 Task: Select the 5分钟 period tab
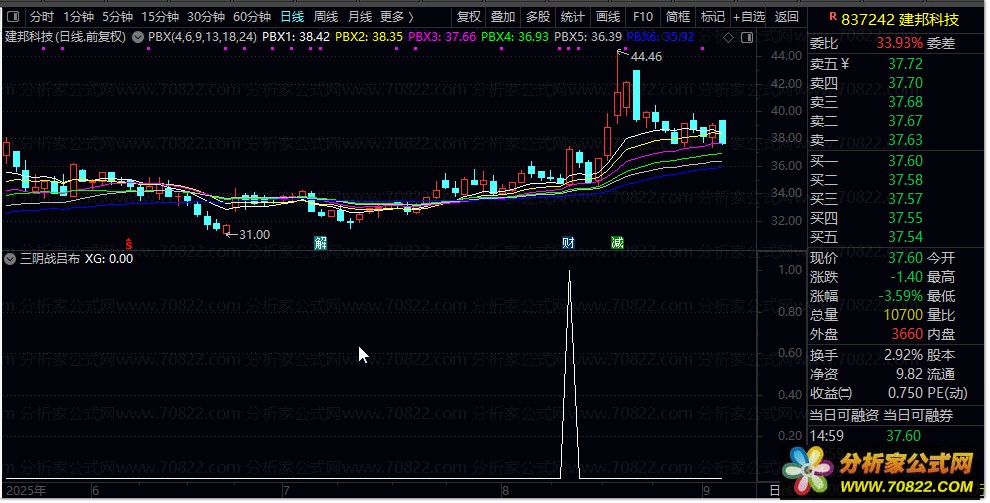117,16
